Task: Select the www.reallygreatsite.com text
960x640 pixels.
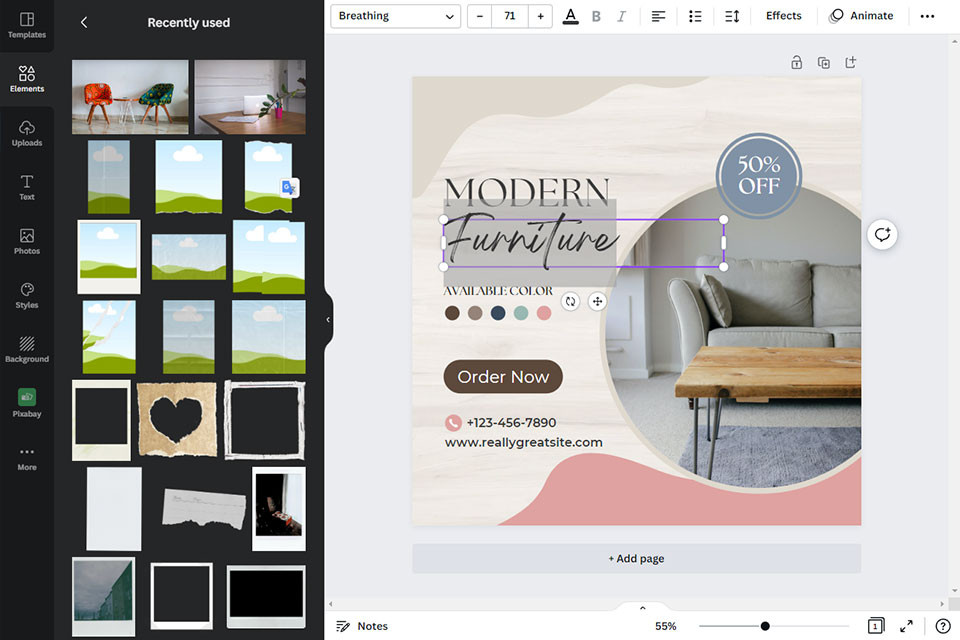Action: click(x=523, y=442)
